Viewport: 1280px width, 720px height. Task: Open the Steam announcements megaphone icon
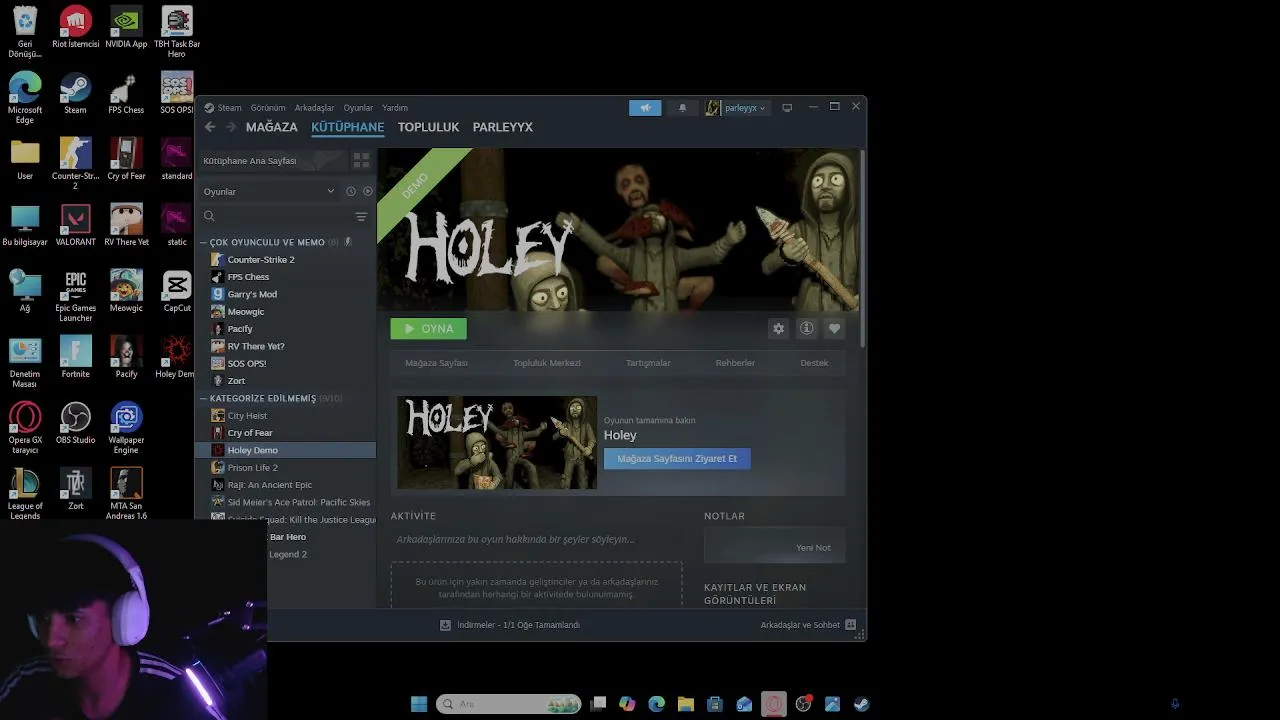[645, 108]
